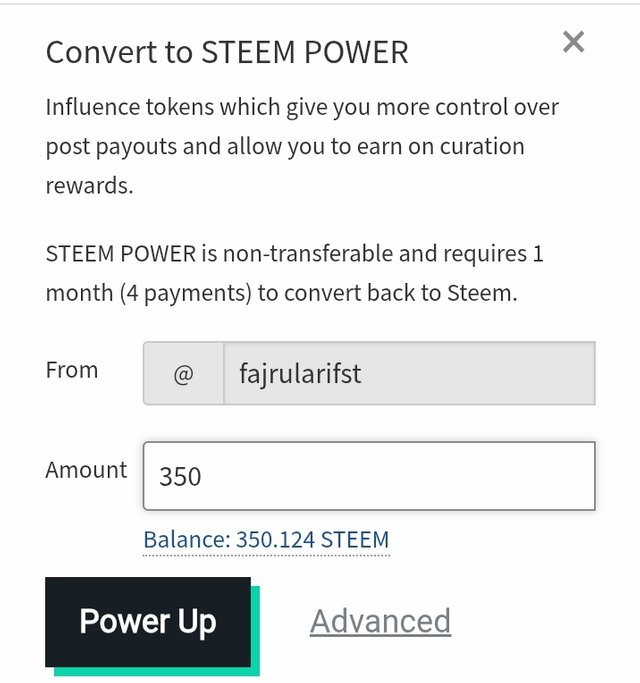Select the Convert to STEEM POWER heading
This screenshot has width=640, height=683.
click(227, 52)
